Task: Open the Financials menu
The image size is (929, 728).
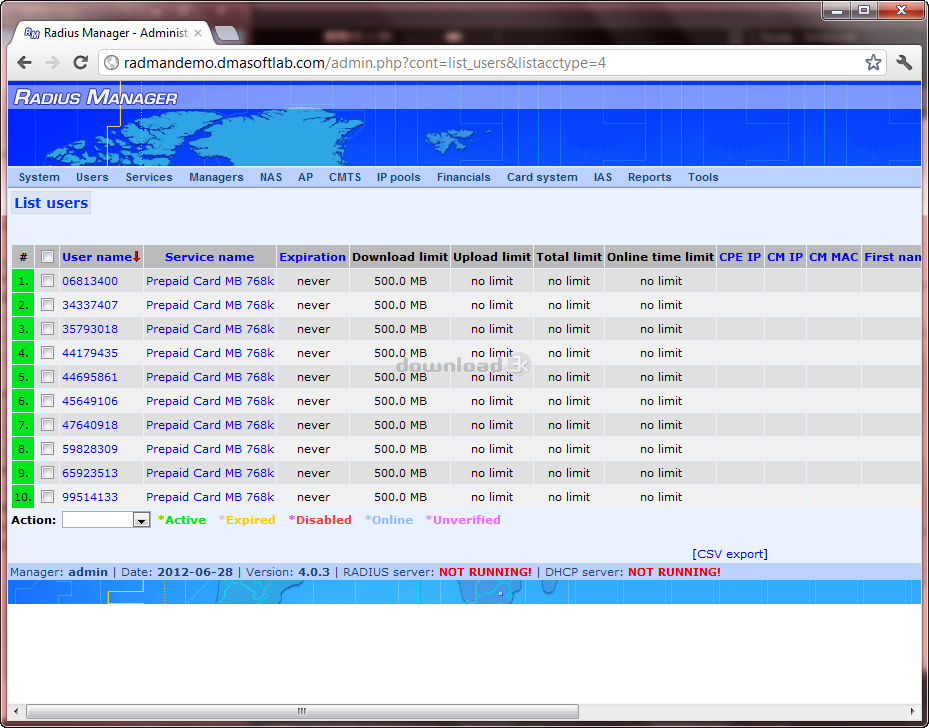Action: (x=463, y=177)
